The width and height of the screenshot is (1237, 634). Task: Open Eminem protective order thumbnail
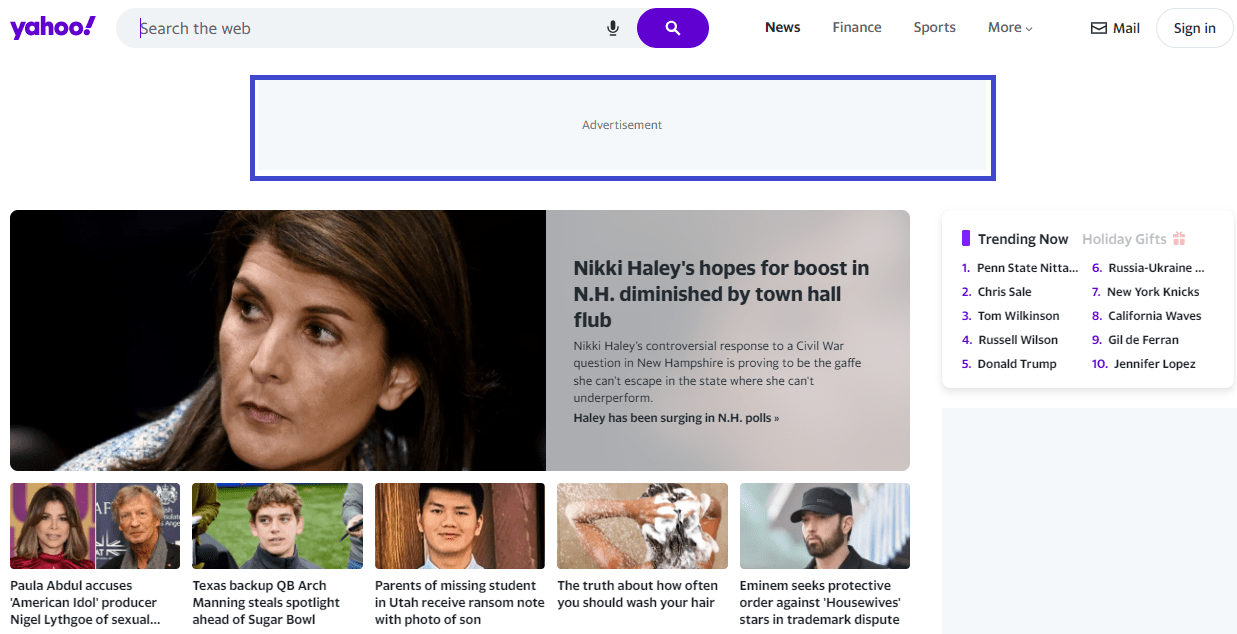pos(825,526)
